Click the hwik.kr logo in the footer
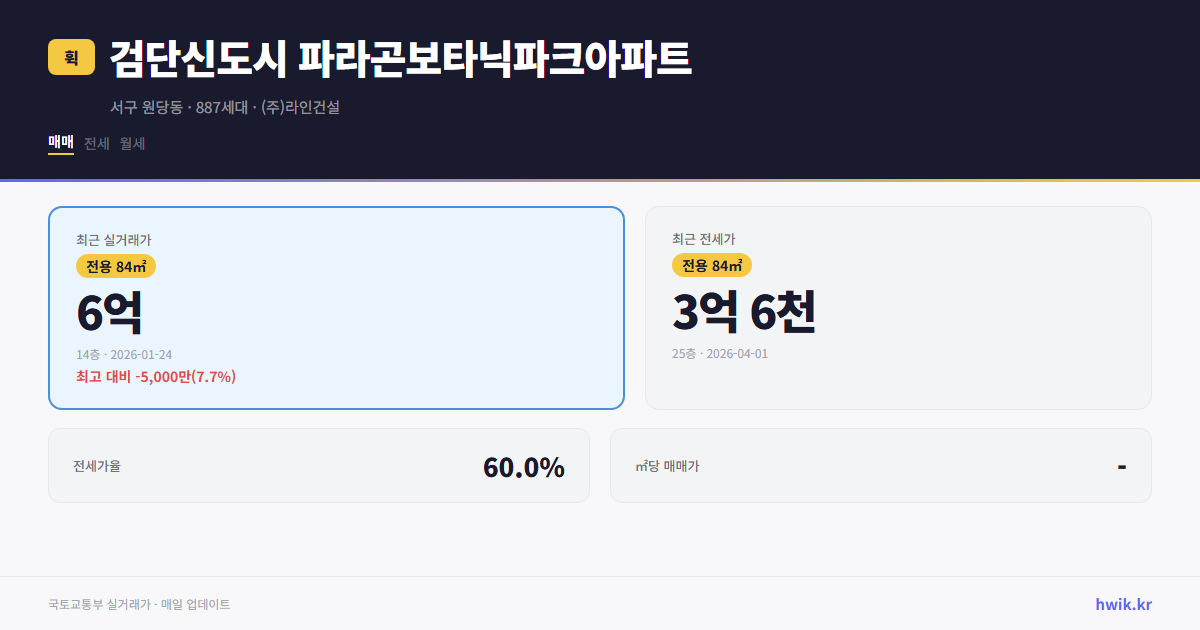The height and width of the screenshot is (630, 1200). tap(1122, 603)
